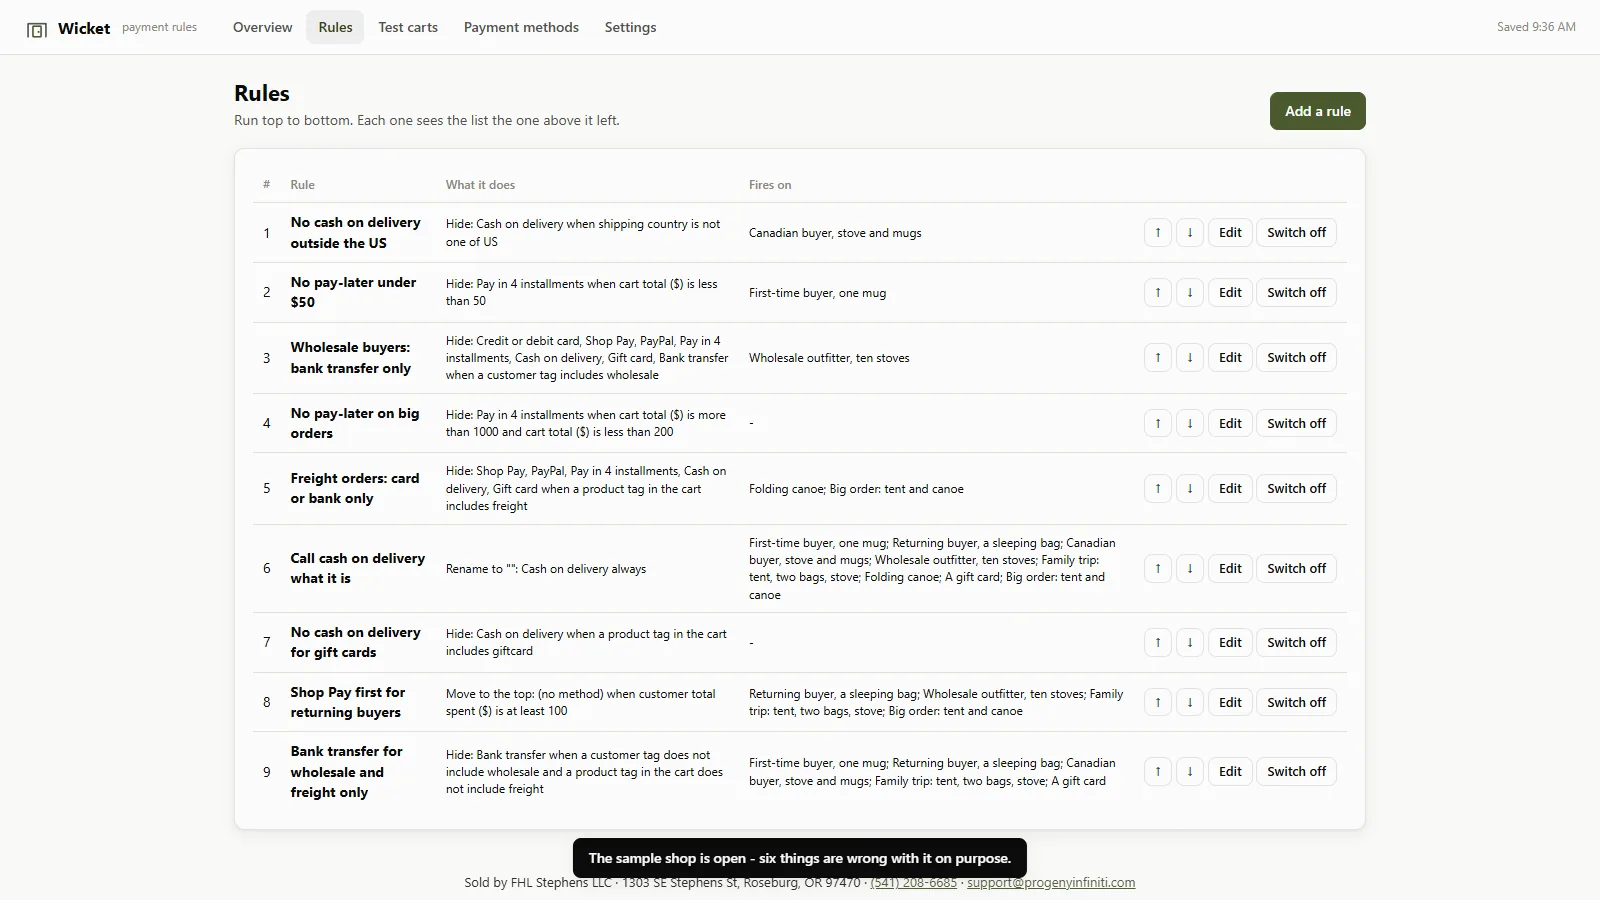Move down 'Wholesale buyers: bank transfer only' rule
1600x900 pixels.
pos(1189,358)
